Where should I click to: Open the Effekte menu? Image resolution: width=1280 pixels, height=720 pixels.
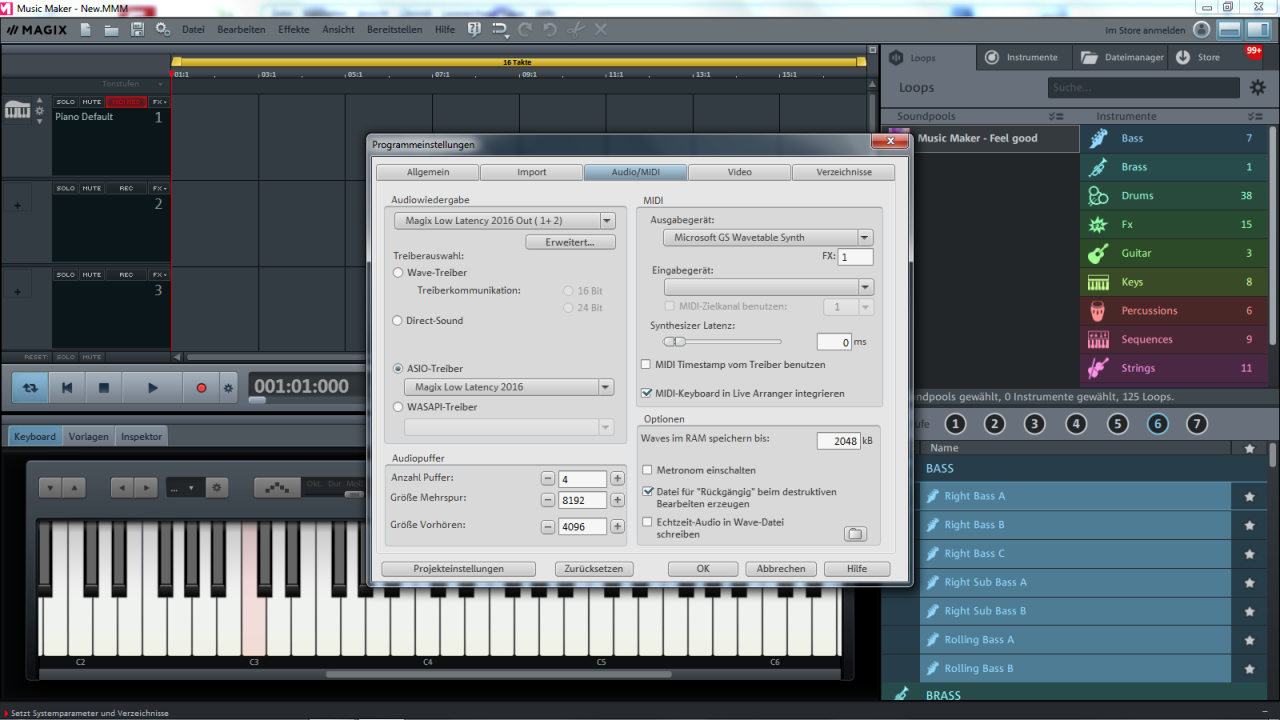(x=294, y=30)
